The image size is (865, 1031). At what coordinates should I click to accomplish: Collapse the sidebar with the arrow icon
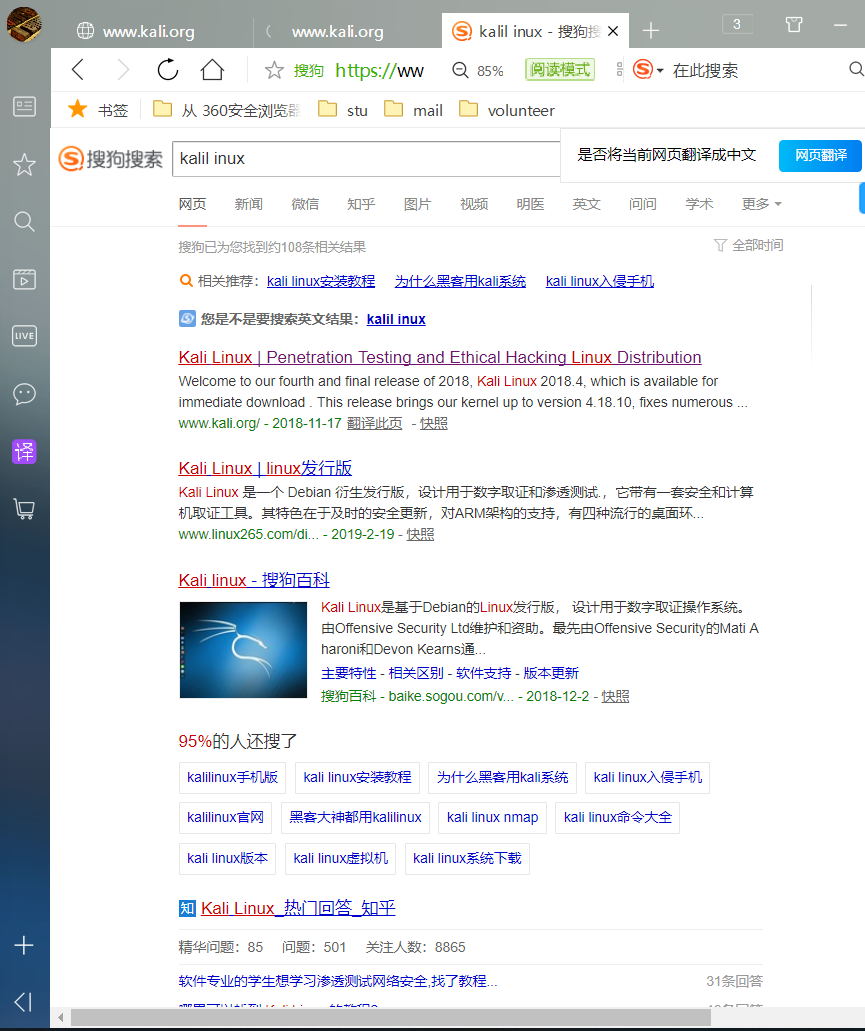pos(24,1002)
